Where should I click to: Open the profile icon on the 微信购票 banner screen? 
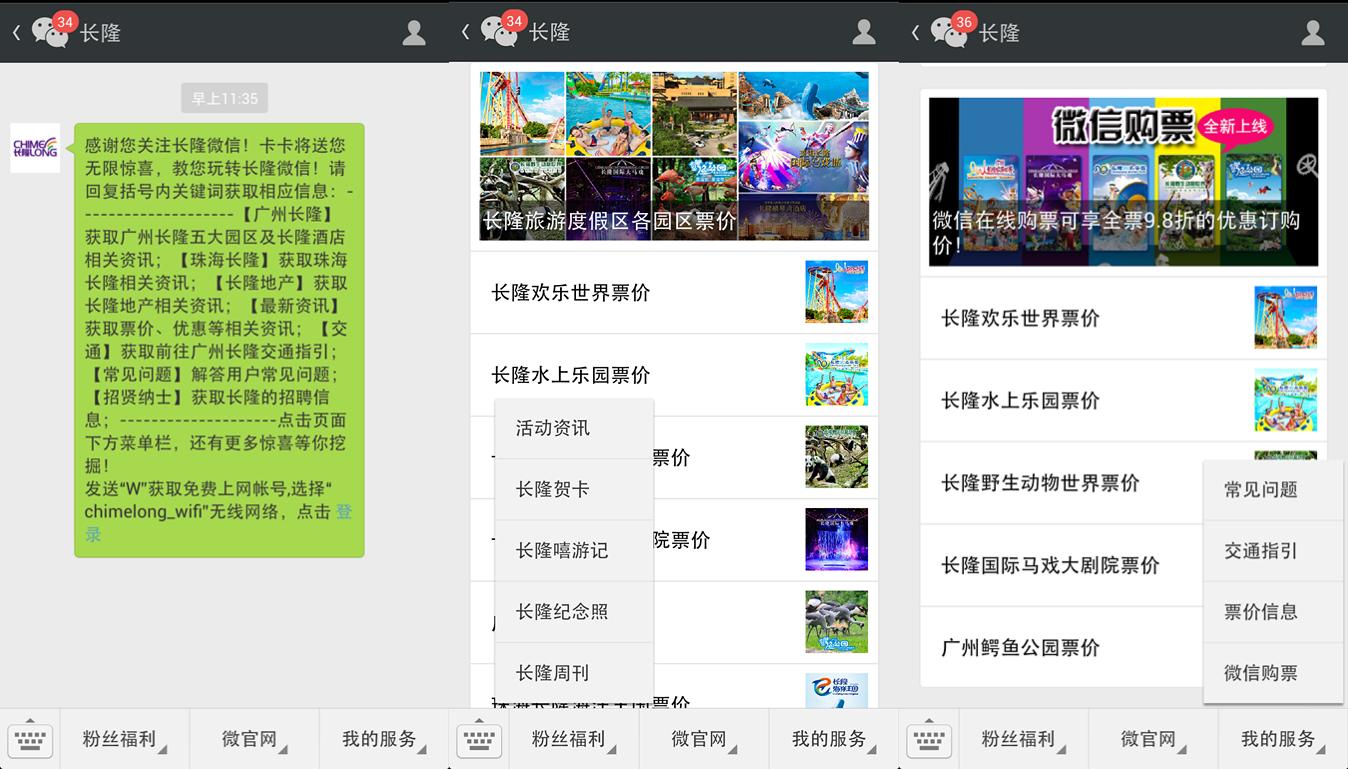point(1313,32)
